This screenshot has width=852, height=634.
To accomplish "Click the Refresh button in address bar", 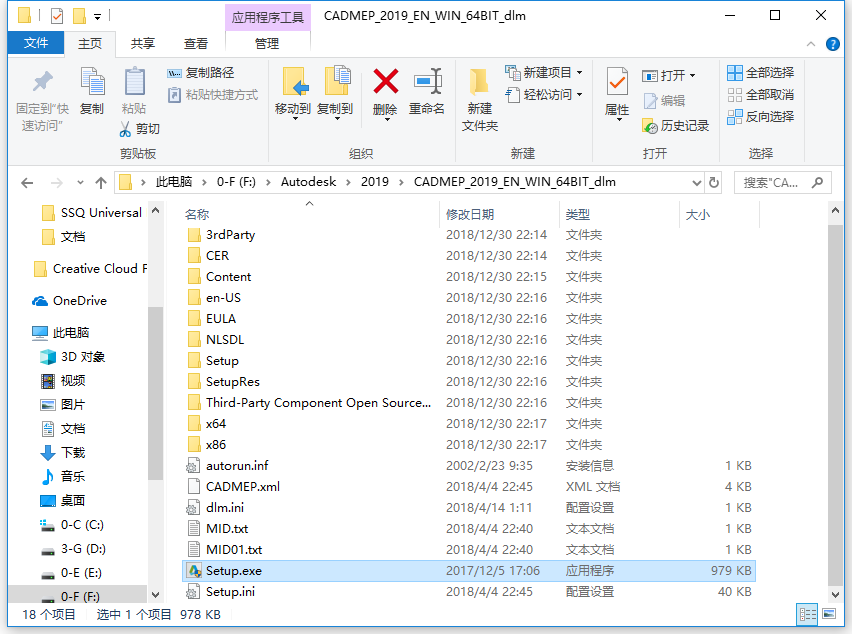I will (x=714, y=183).
